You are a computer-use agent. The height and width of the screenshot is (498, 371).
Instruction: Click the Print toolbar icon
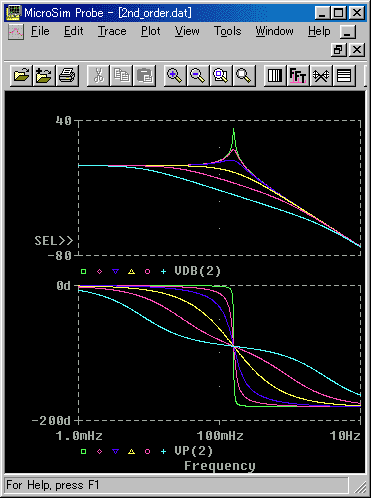pos(67,75)
